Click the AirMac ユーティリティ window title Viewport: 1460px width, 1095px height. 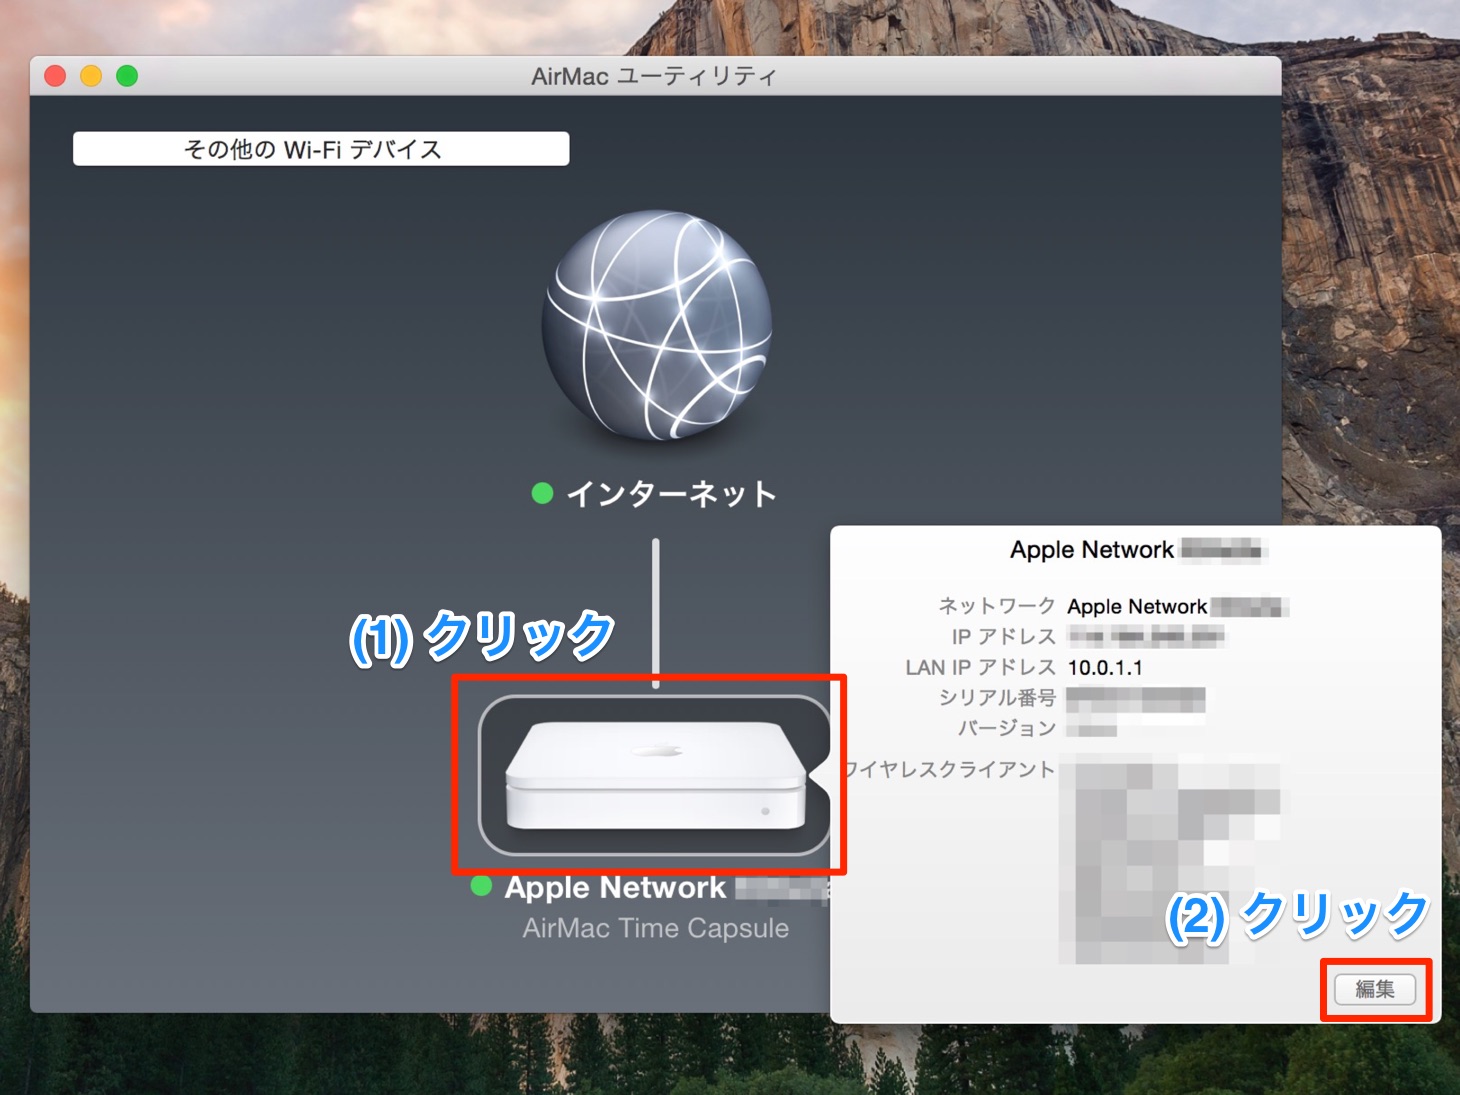(654, 76)
